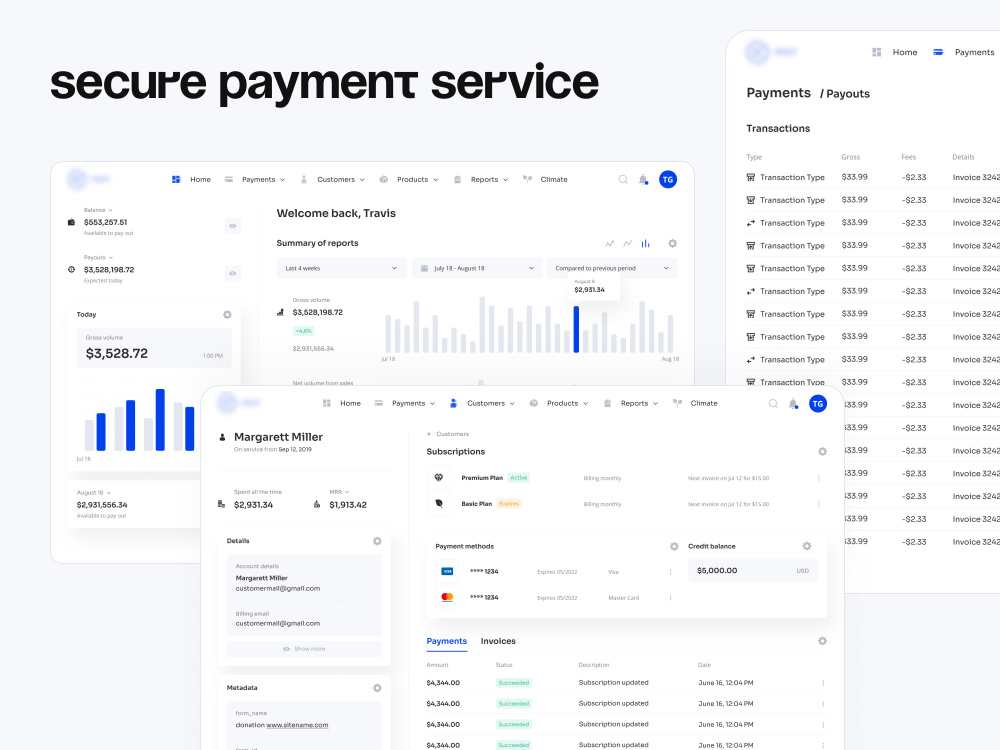The height and width of the screenshot is (750, 1000).
Task: Click Fees column header in Transactions
Action: point(908,157)
